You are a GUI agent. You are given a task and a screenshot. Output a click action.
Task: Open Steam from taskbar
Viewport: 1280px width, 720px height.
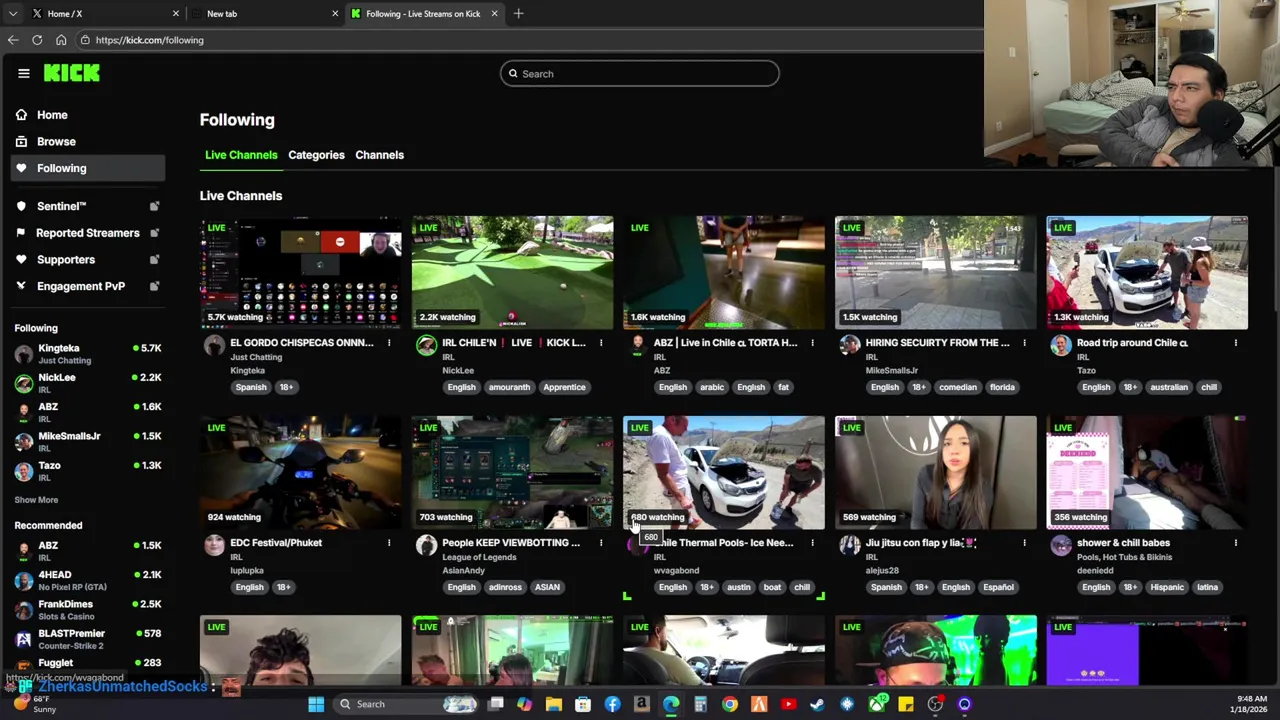pyautogui.click(x=817, y=704)
